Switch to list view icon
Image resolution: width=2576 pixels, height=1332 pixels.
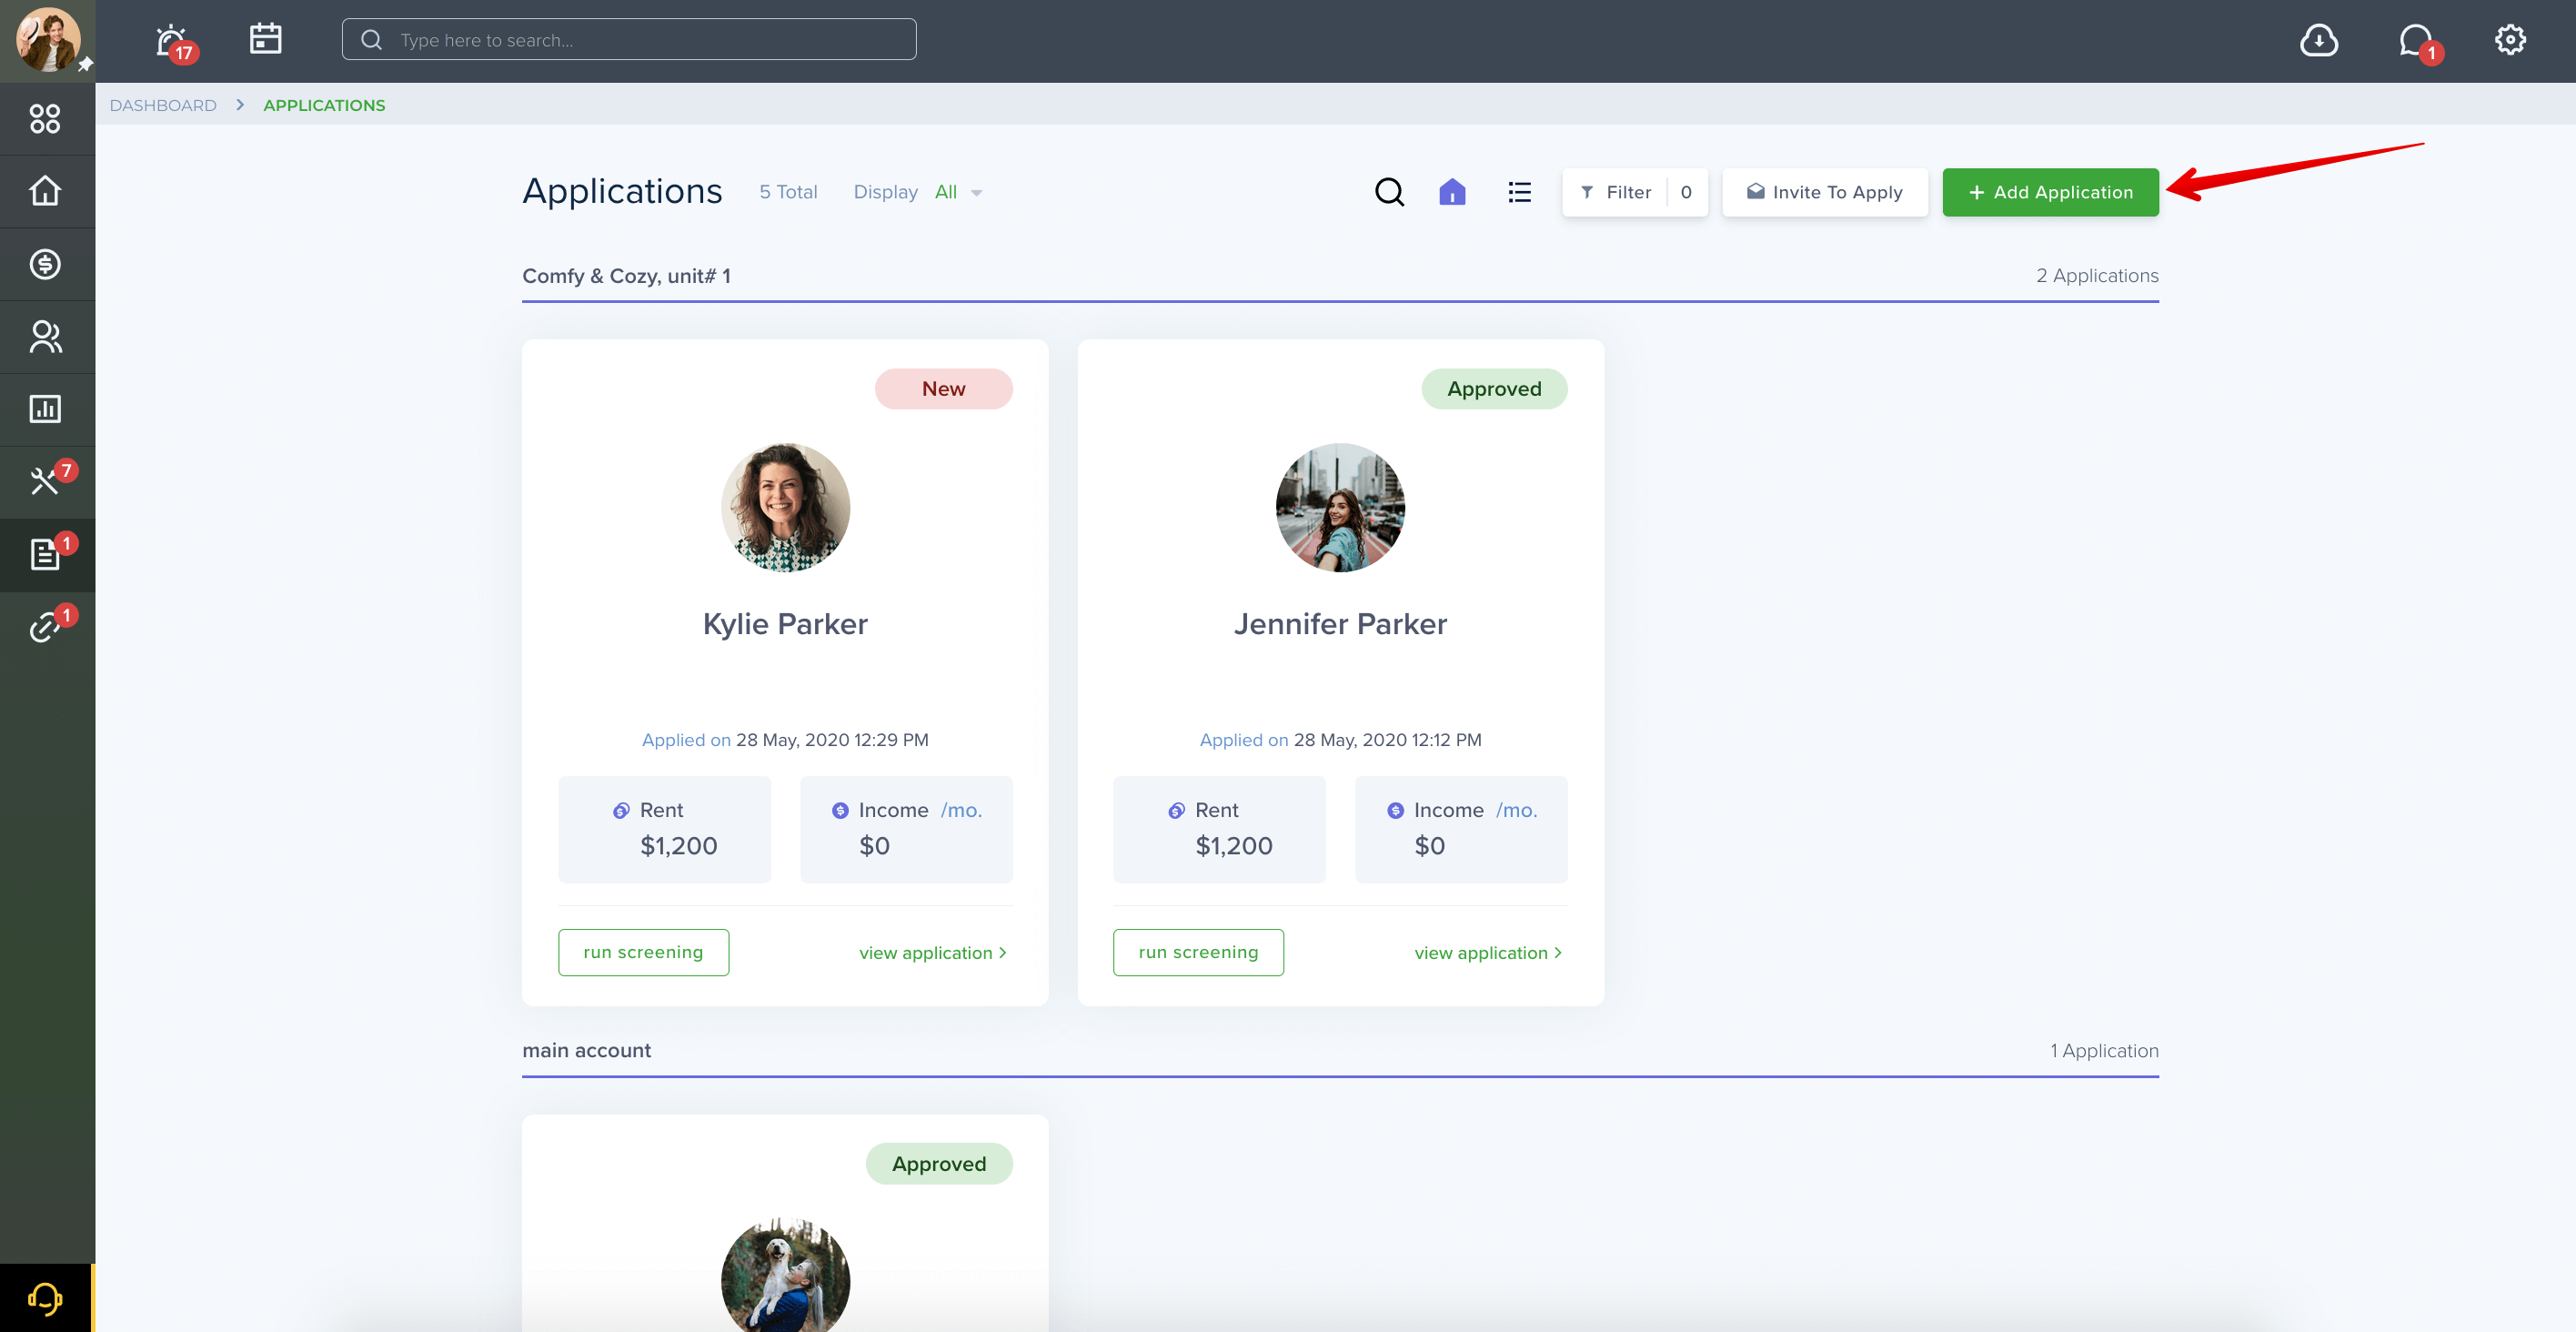[1519, 192]
